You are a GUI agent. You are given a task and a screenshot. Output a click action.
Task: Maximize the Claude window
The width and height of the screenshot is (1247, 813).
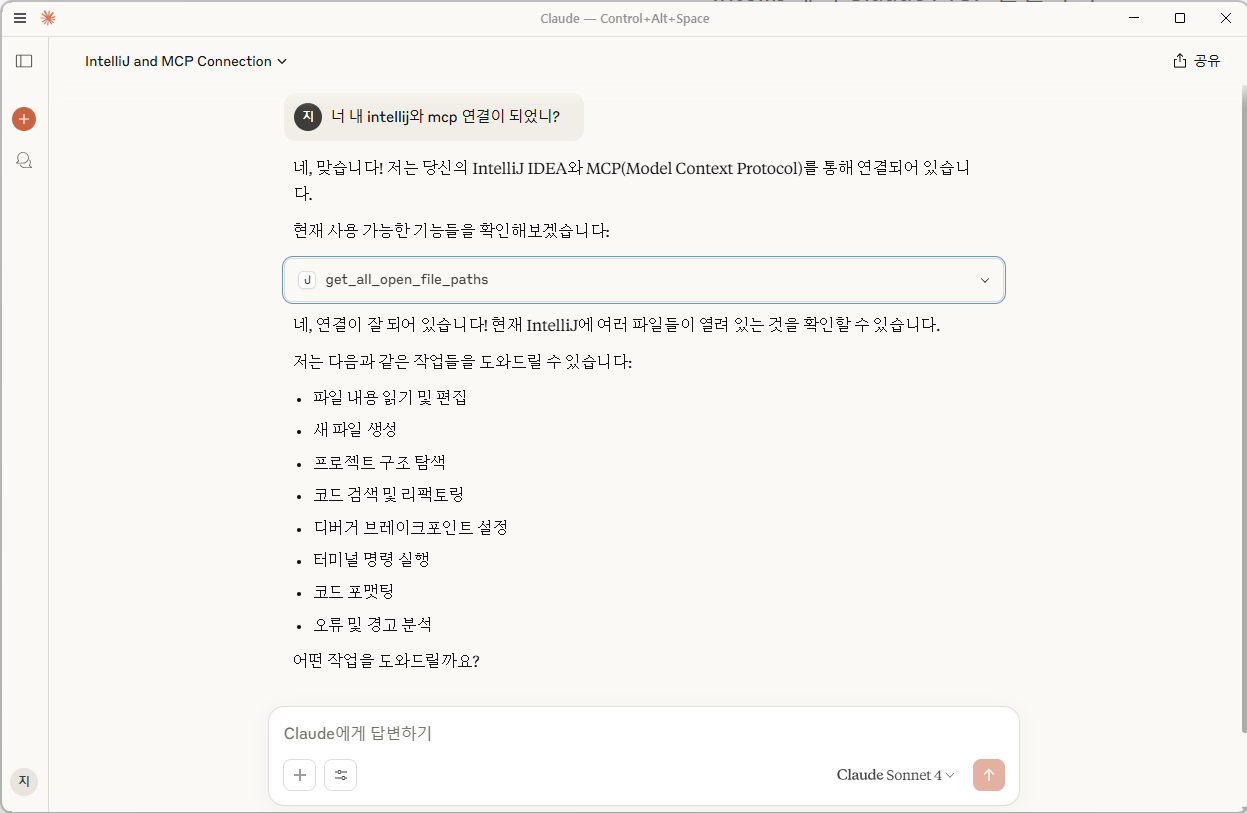pyautogui.click(x=1180, y=18)
